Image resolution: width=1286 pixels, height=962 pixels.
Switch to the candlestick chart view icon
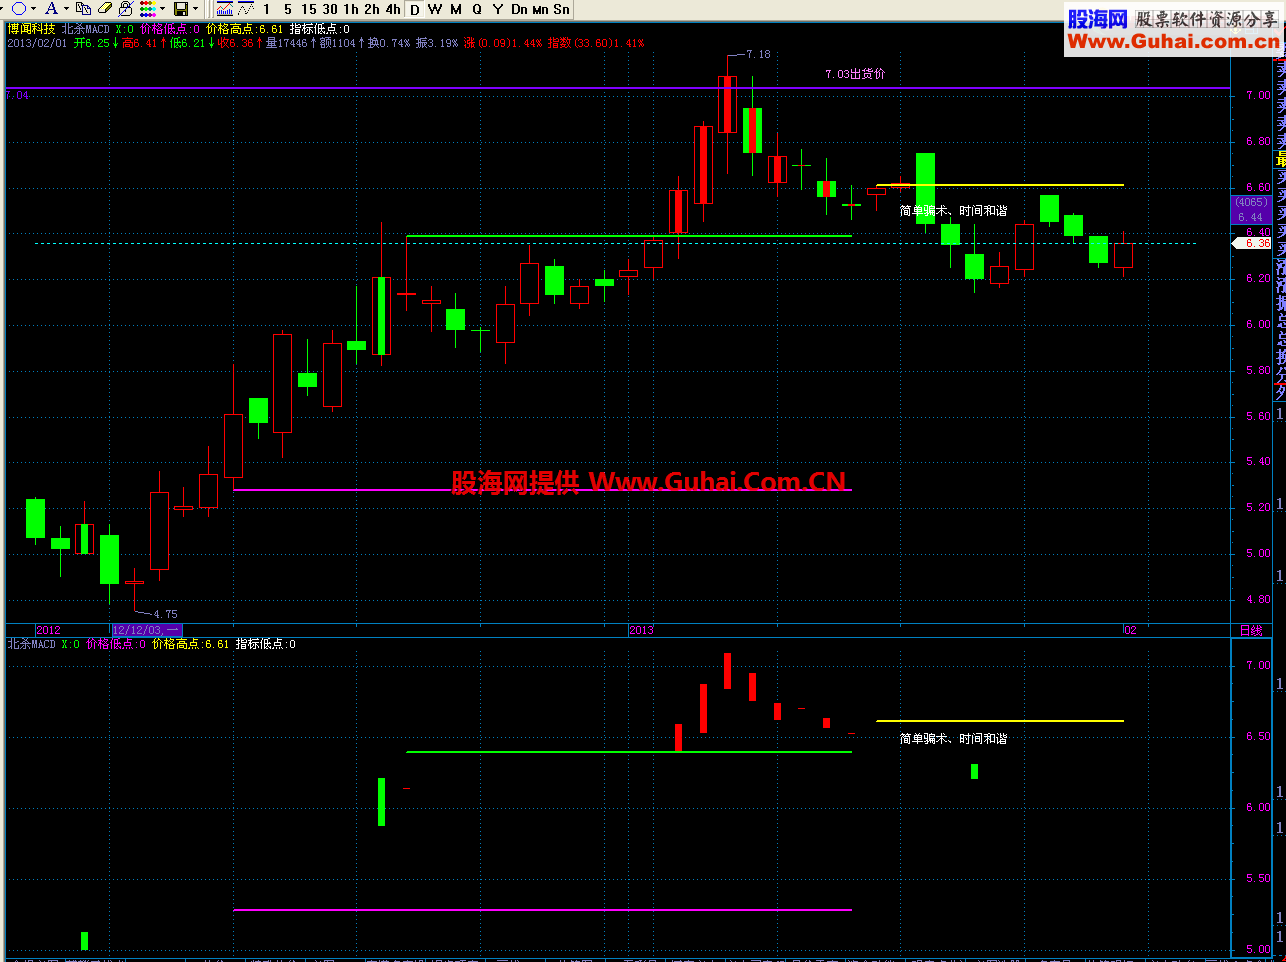(x=224, y=9)
